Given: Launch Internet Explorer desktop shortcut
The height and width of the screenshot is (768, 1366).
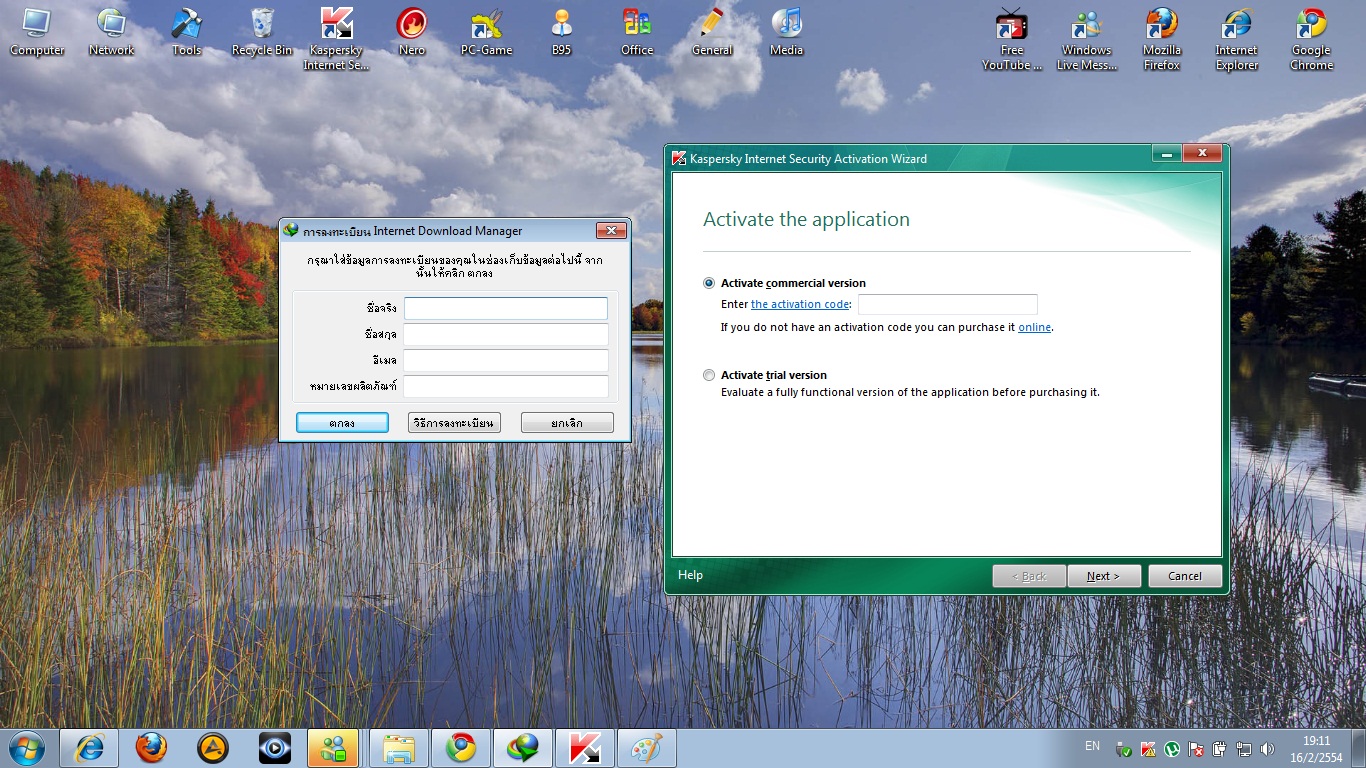Looking at the screenshot, I should tap(1237, 39).
